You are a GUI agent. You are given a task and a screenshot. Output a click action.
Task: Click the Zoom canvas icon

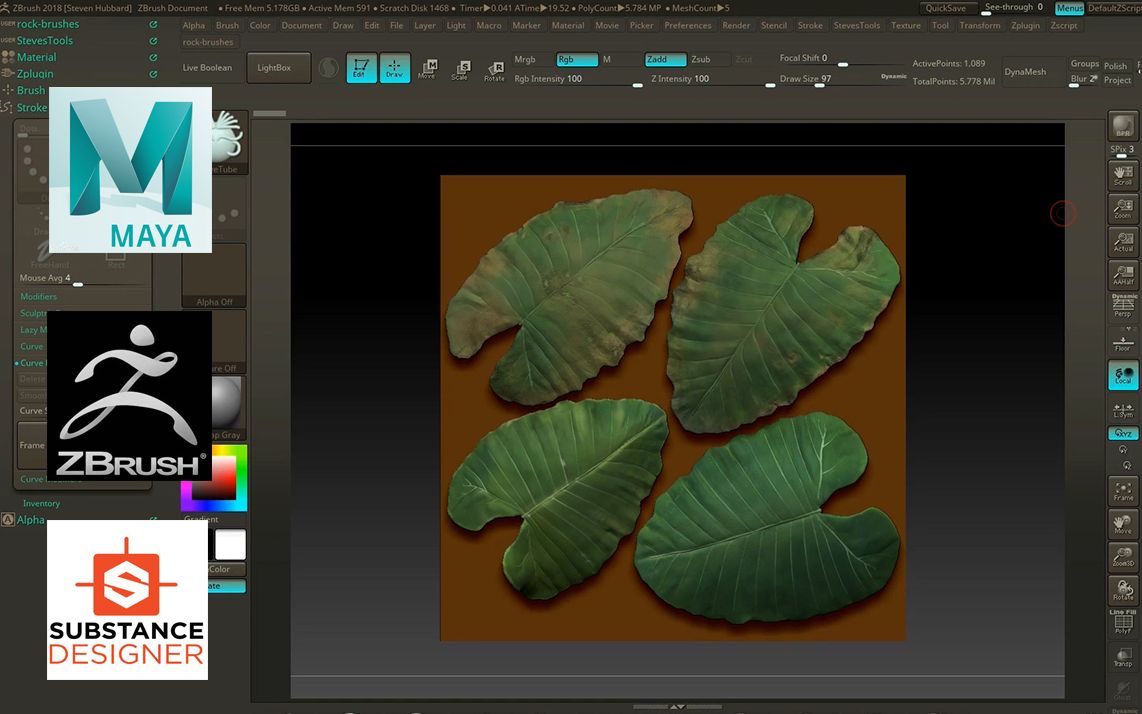[1122, 208]
